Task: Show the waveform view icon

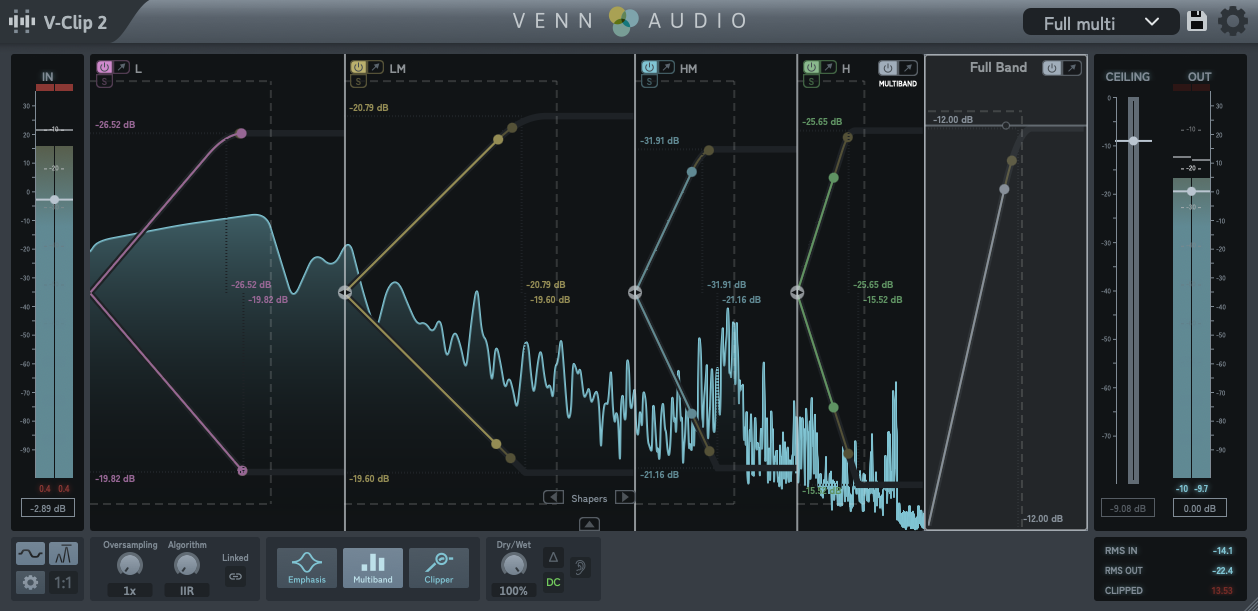Action: click(x=30, y=553)
